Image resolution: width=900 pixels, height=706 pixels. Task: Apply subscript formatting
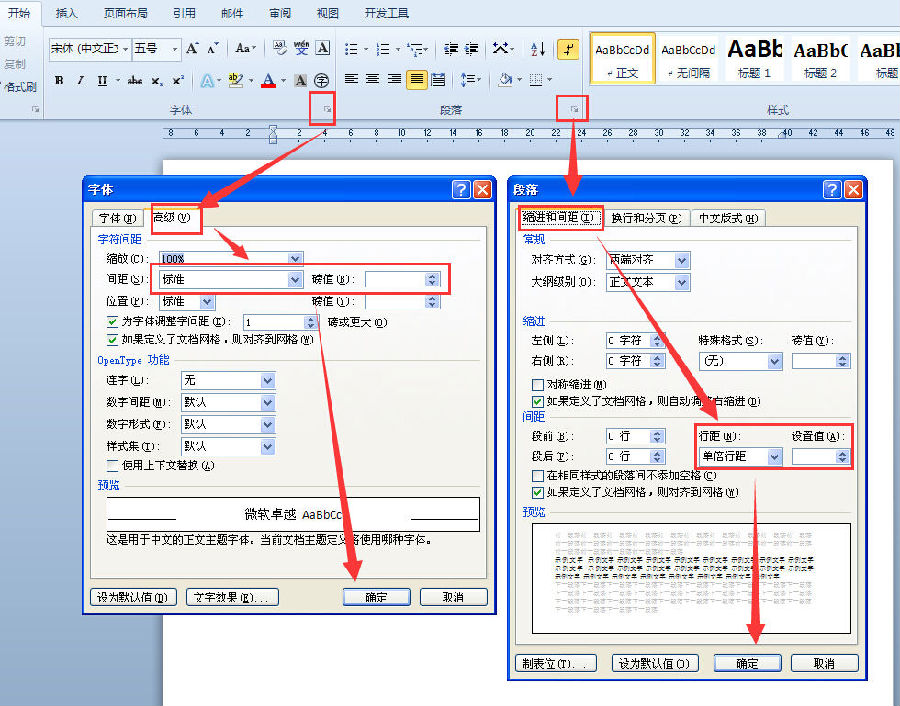coord(157,80)
